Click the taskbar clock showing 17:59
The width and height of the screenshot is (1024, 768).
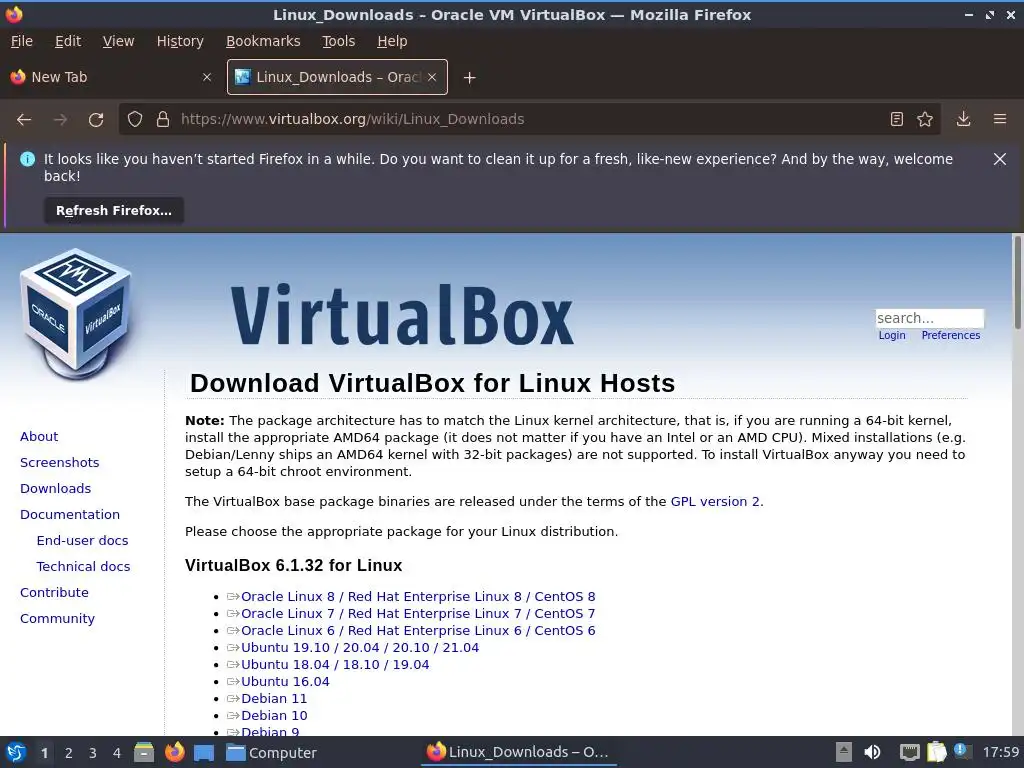[1000, 752]
